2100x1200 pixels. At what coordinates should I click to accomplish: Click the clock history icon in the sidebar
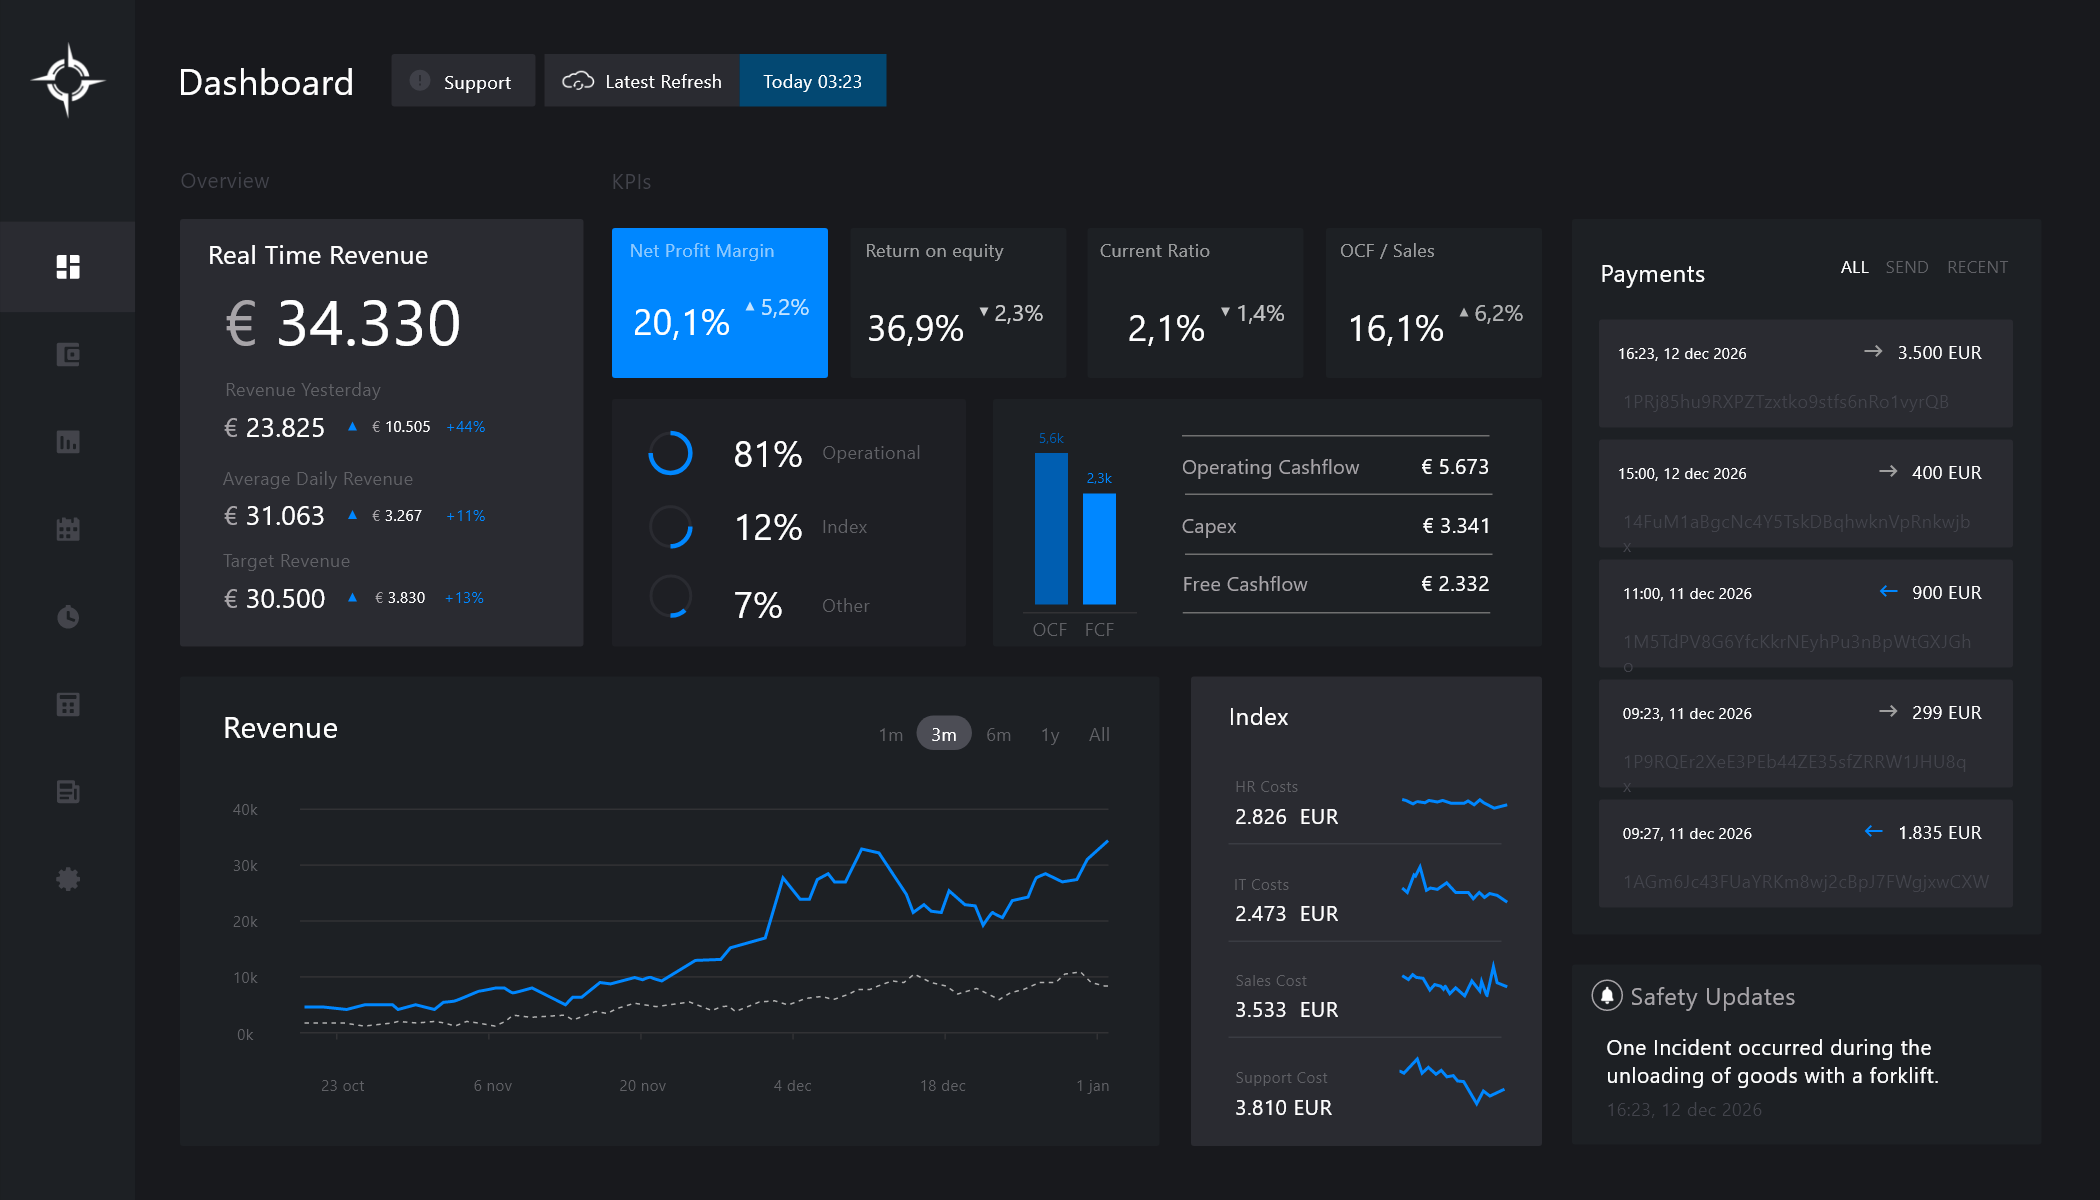(67, 616)
